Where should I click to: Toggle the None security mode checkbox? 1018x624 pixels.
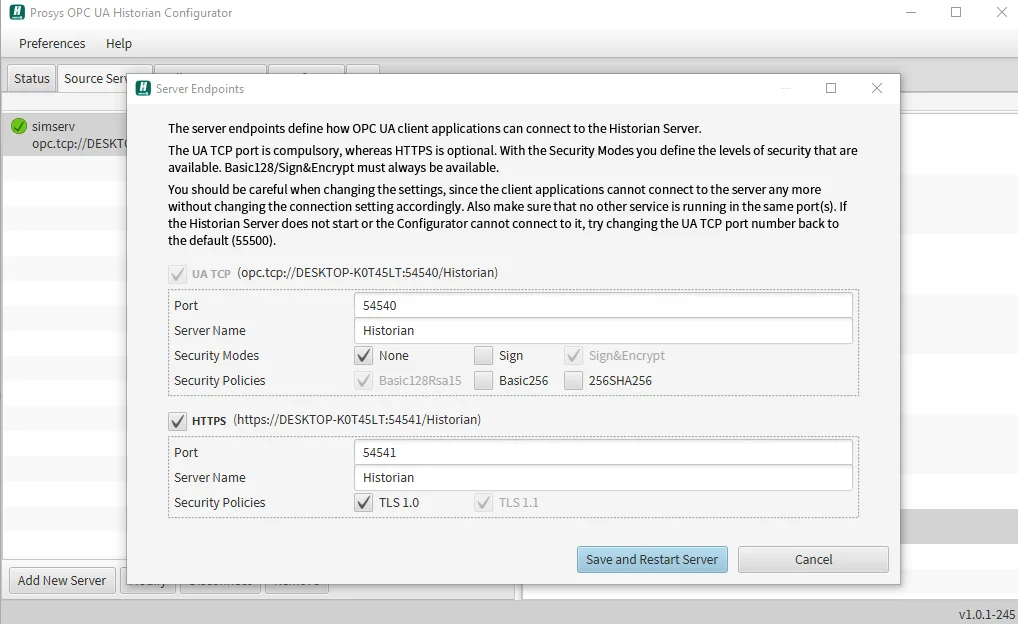pyautogui.click(x=364, y=356)
